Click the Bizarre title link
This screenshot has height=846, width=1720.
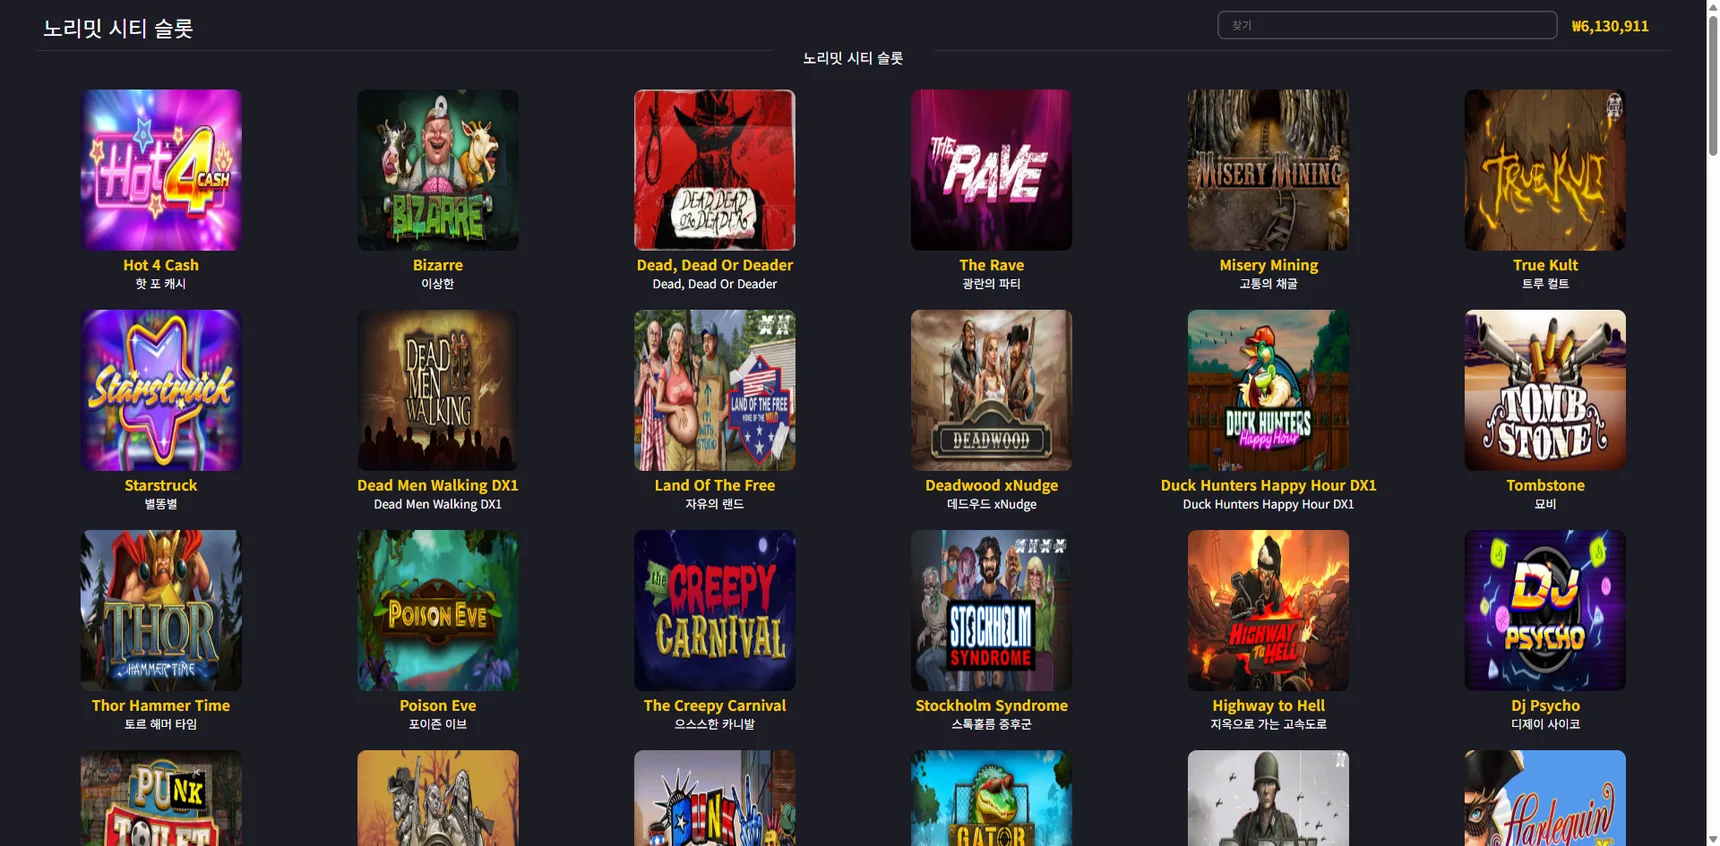438,265
